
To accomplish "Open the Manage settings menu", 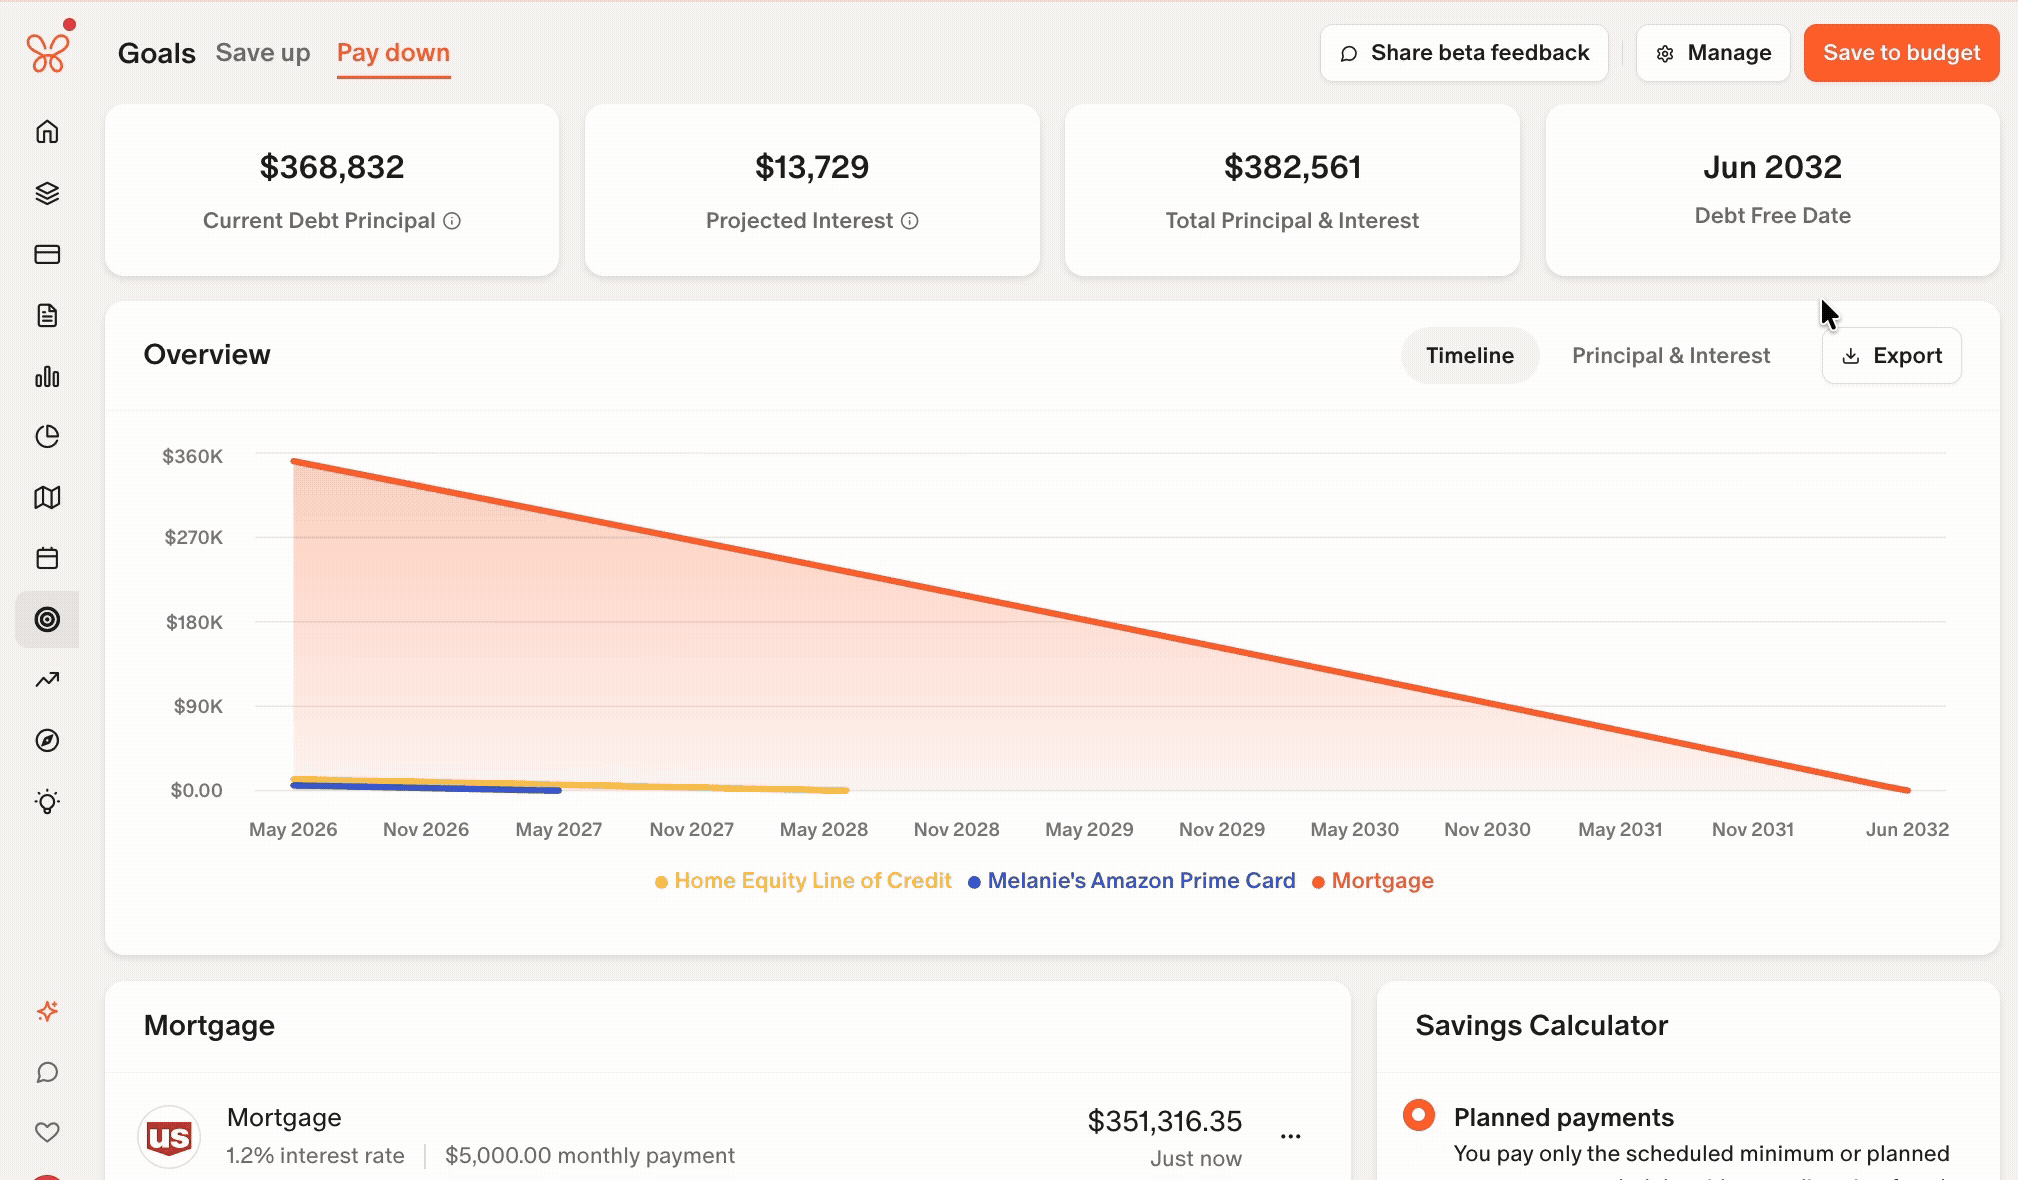I will [x=1713, y=53].
